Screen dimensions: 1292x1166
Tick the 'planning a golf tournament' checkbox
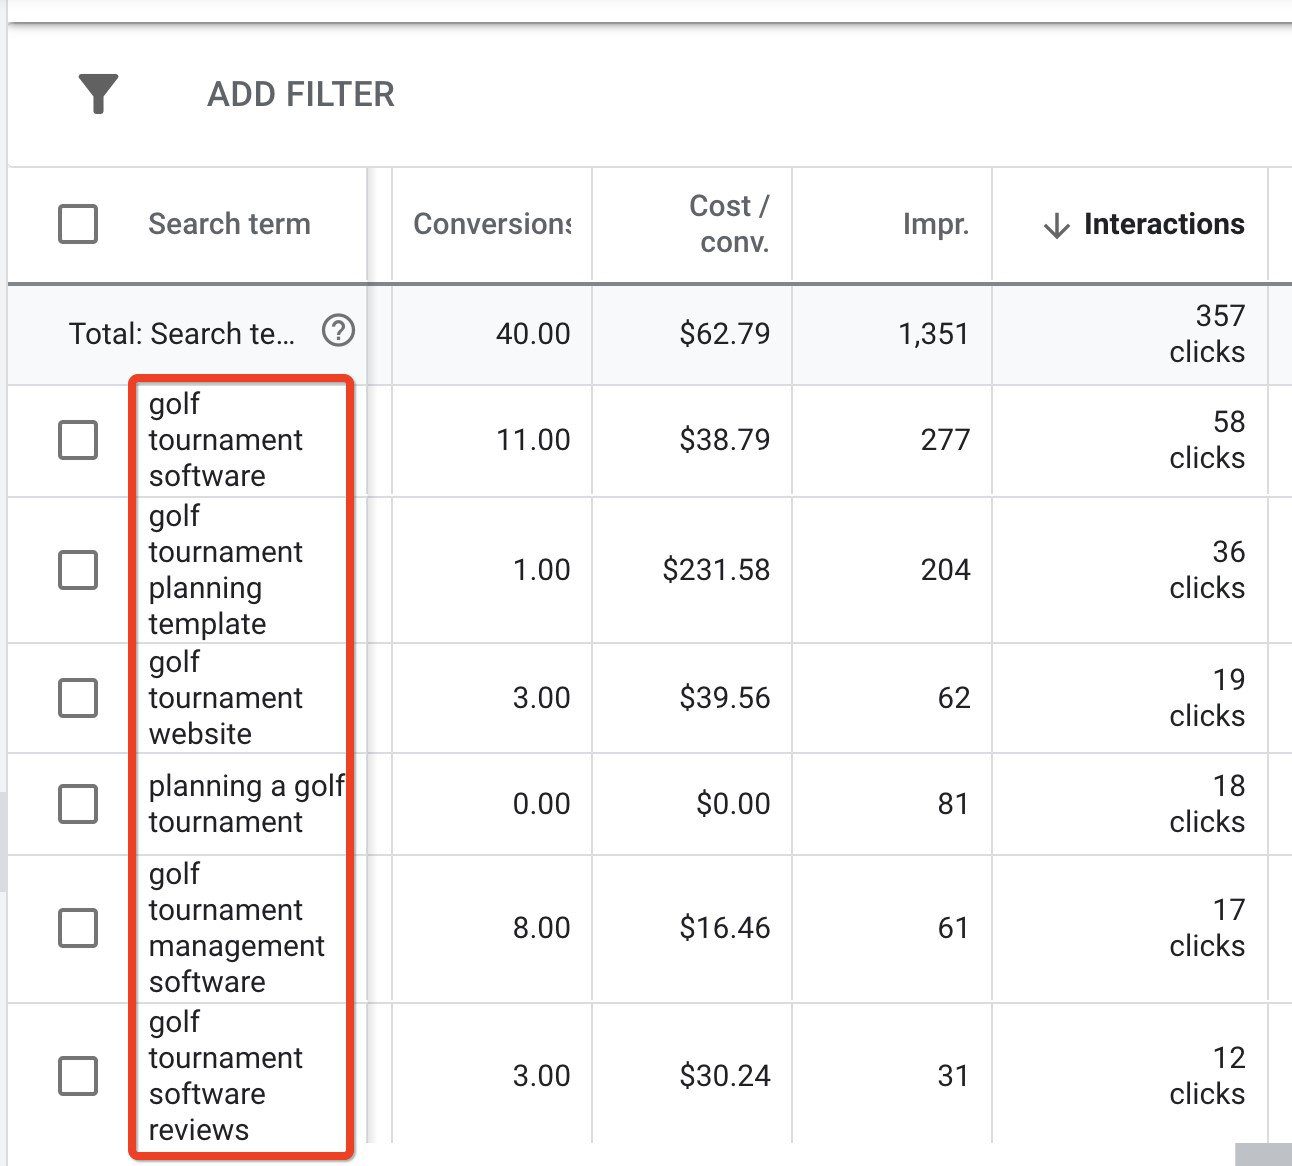(x=78, y=804)
